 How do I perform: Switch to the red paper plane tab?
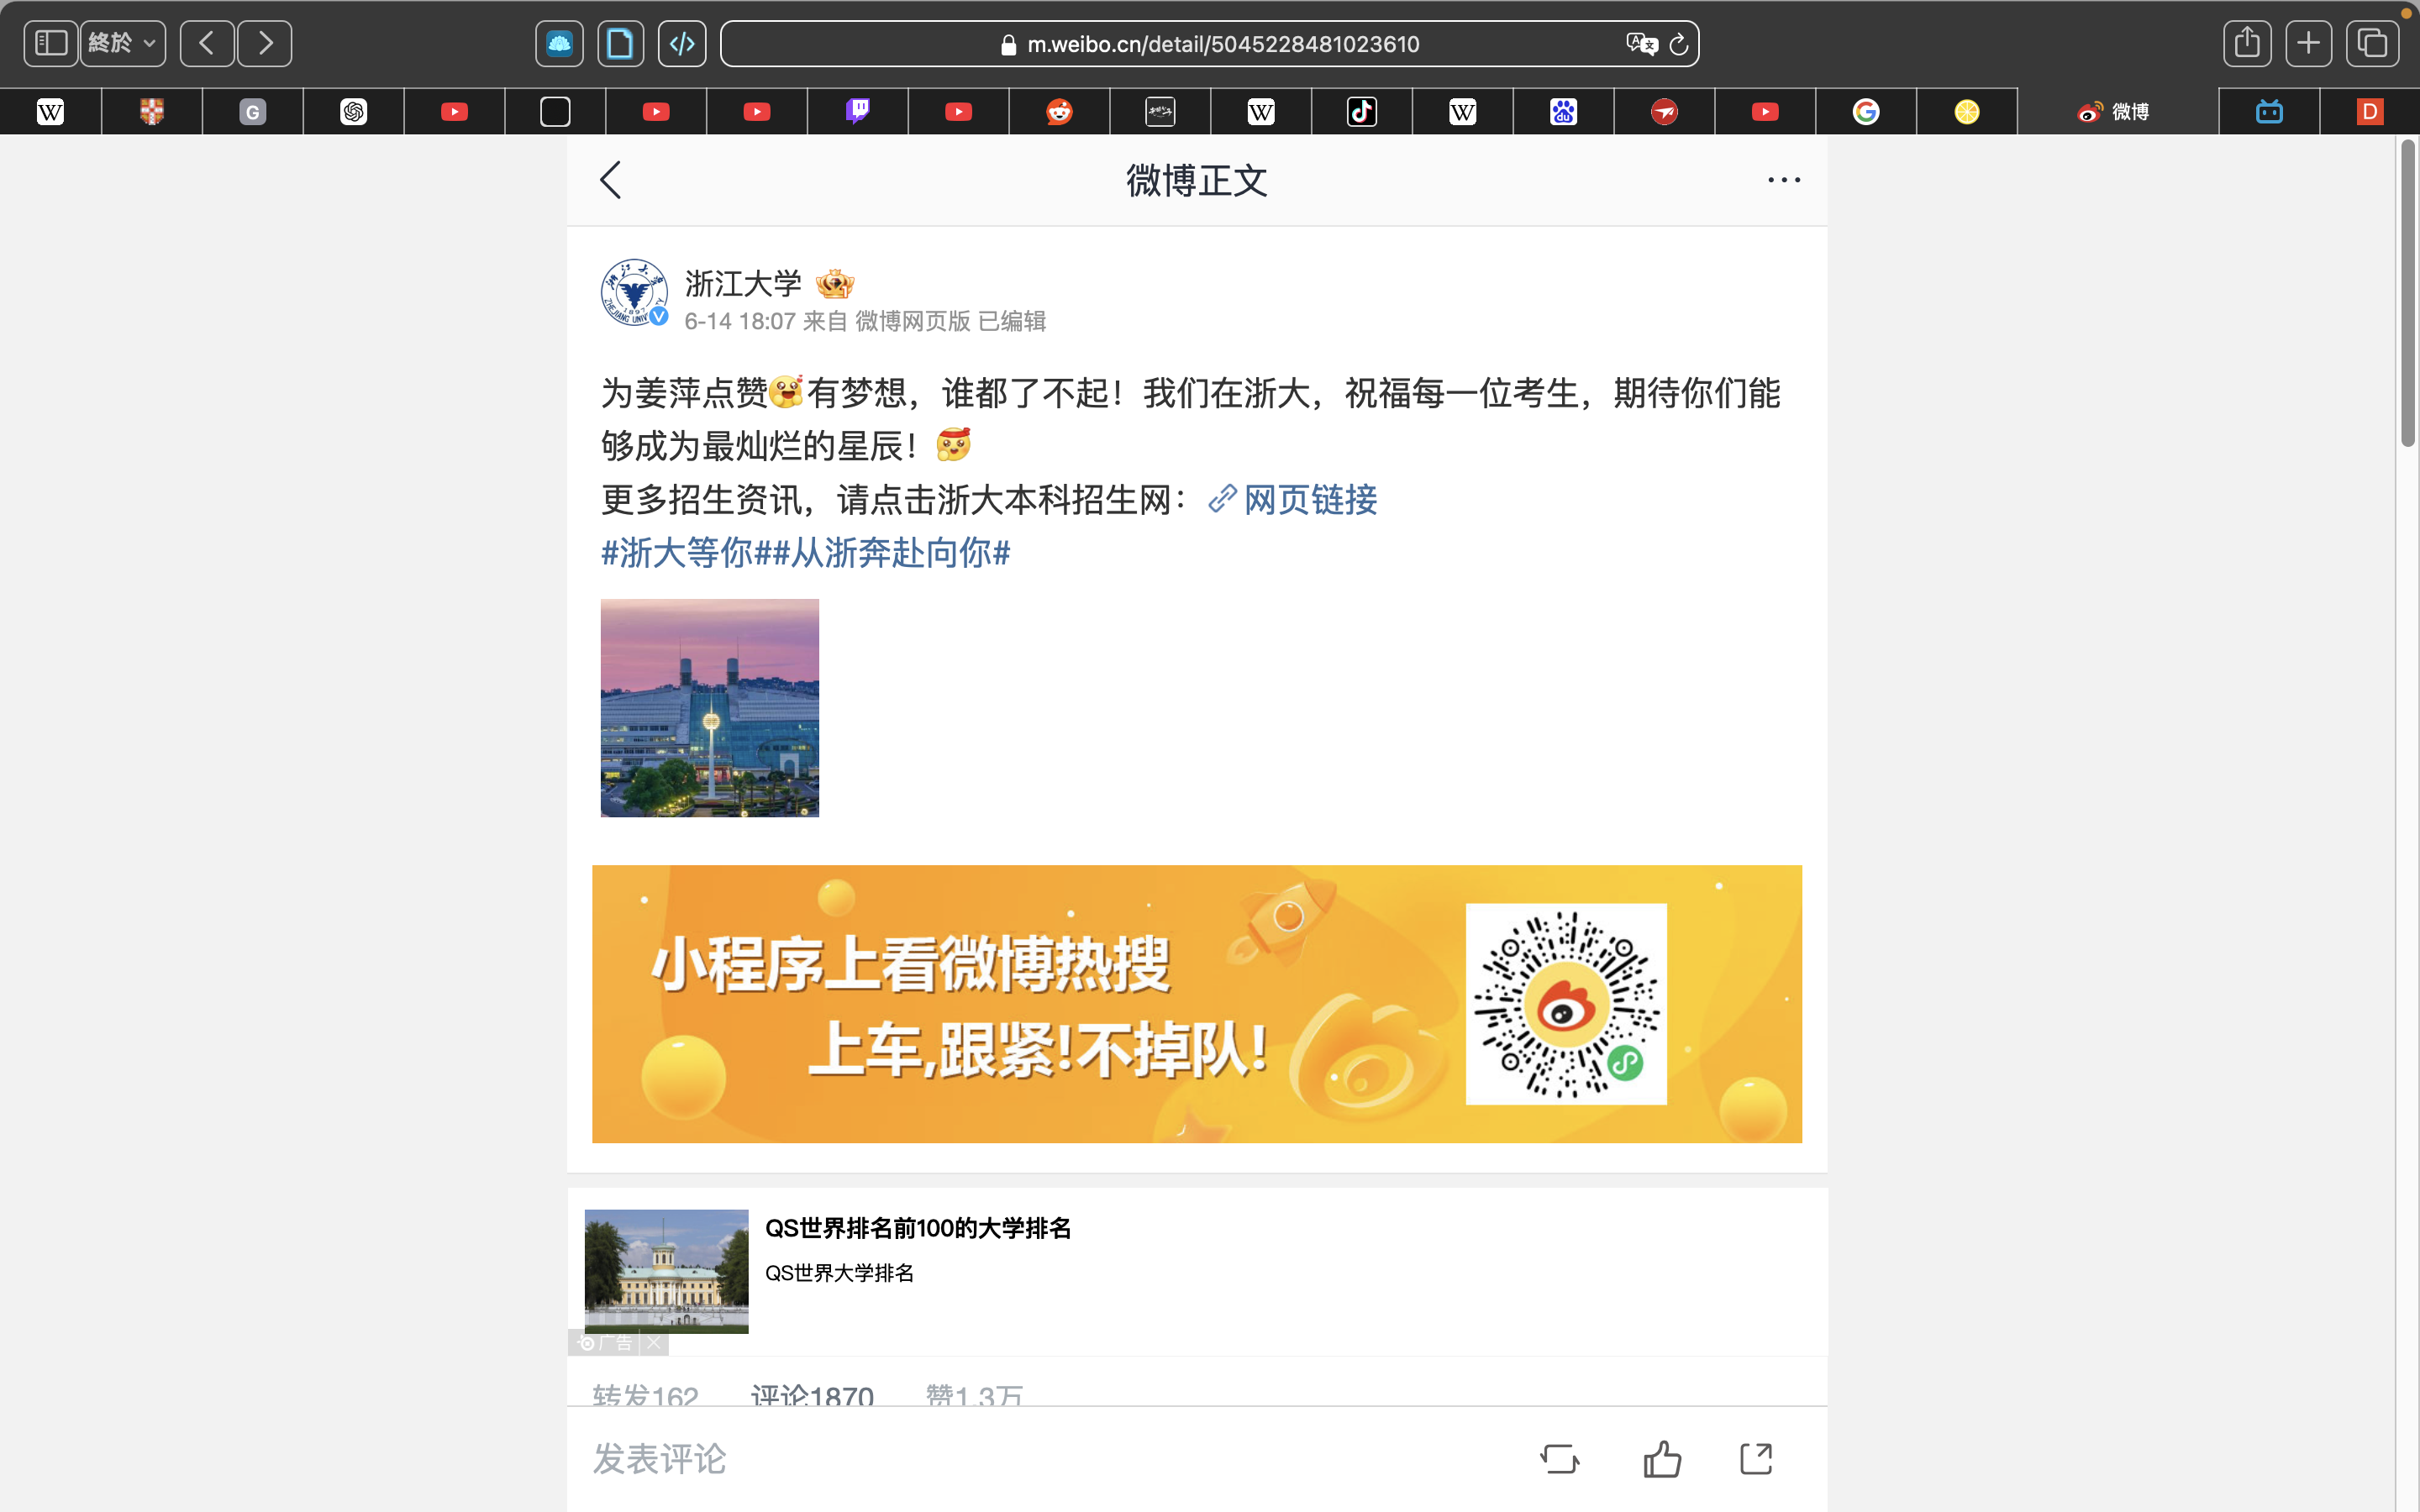[x=1664, y=111]
